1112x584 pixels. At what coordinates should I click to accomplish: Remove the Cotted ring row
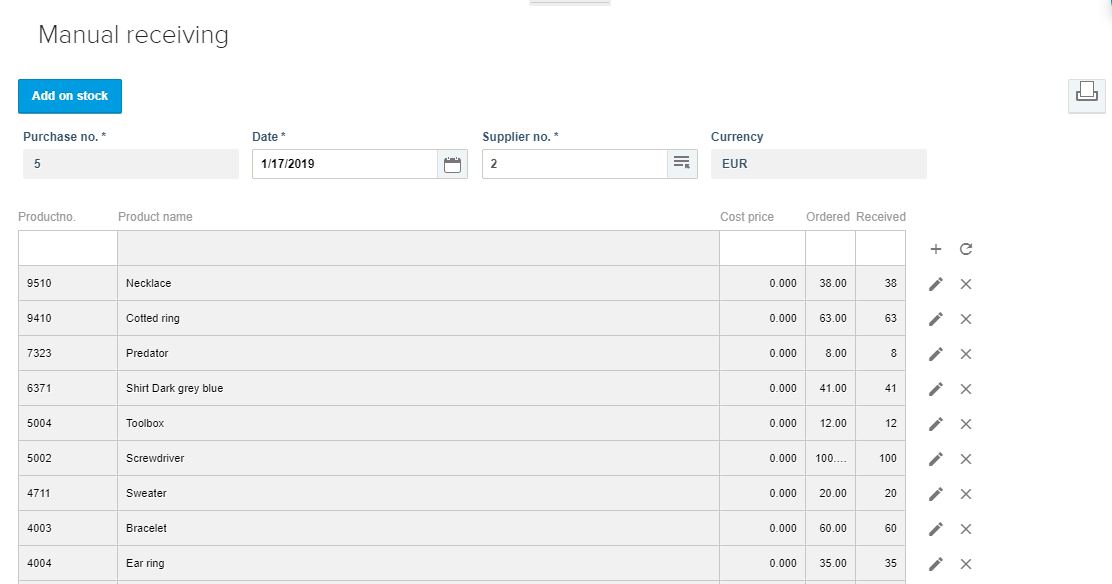point(965,319)
